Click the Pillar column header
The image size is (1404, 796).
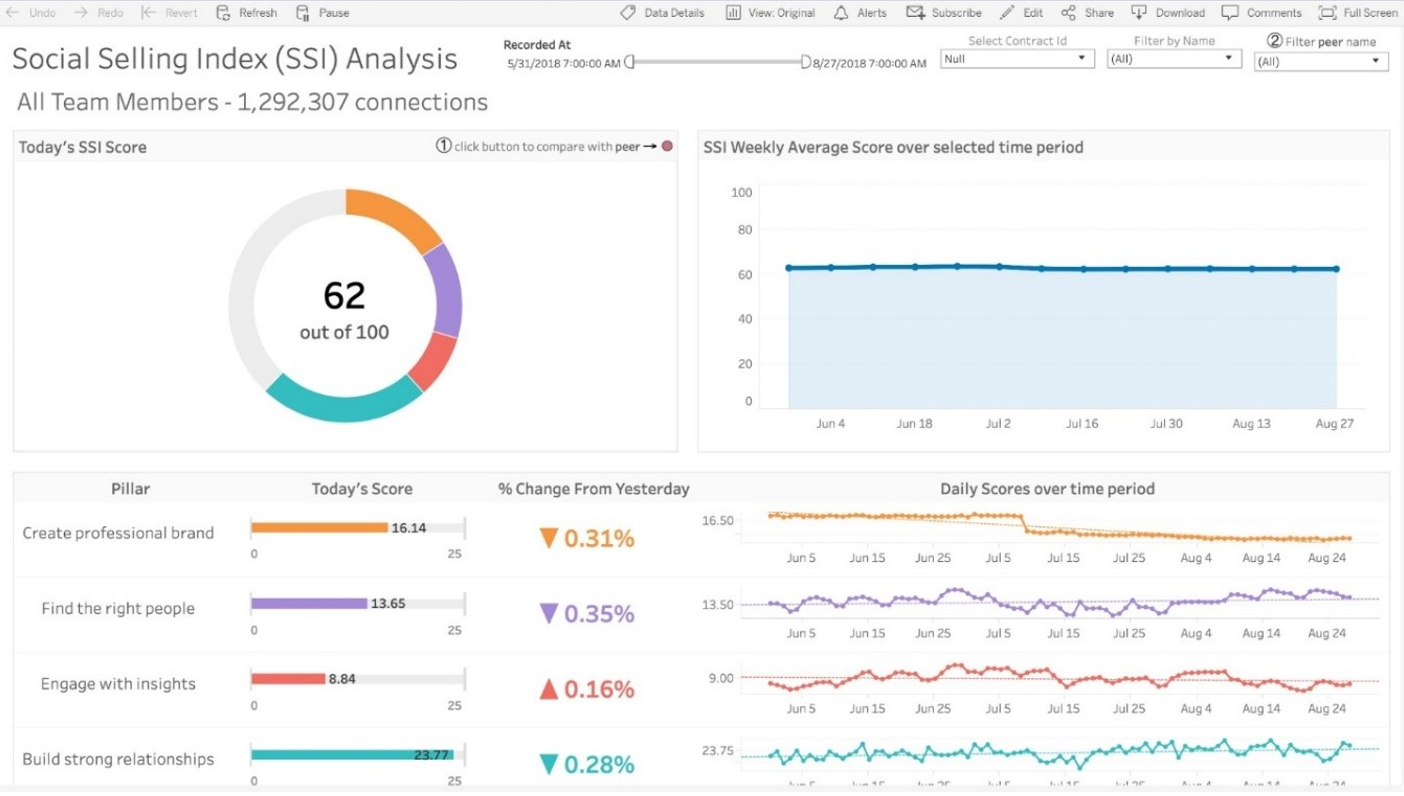131,489
